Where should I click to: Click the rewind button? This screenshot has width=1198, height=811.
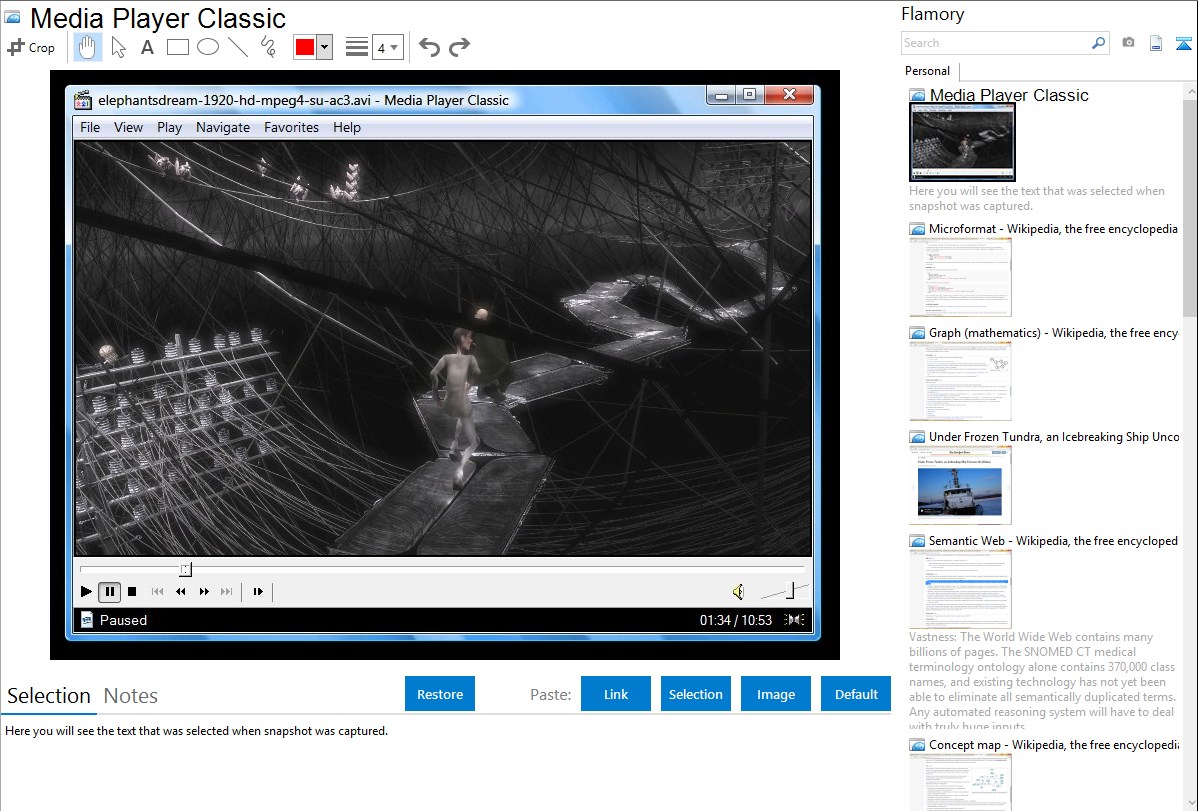(180, 591)
